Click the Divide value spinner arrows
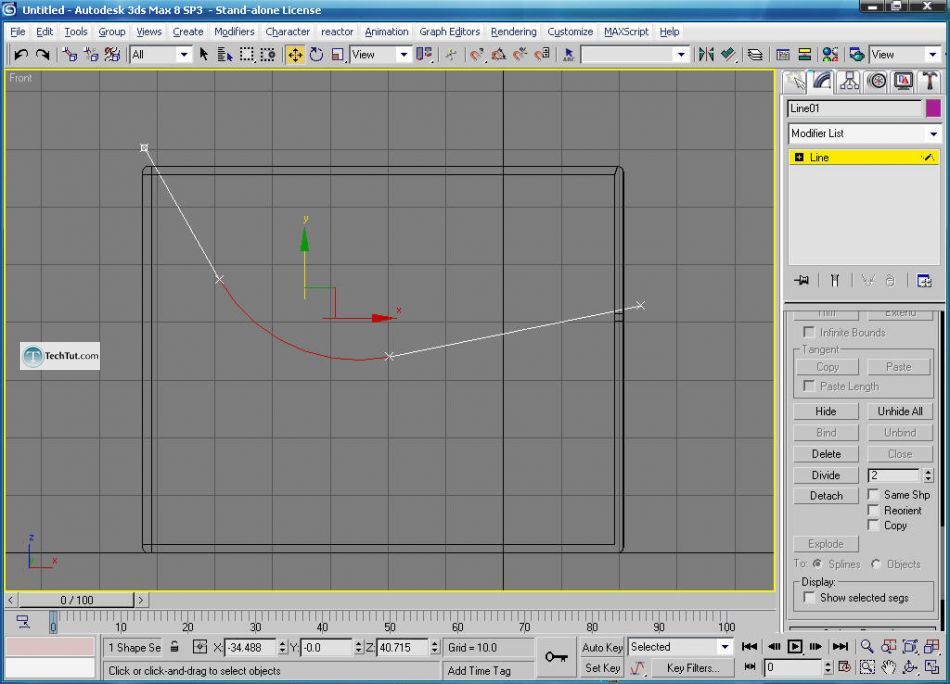950x684 pixels. (928, 475)
